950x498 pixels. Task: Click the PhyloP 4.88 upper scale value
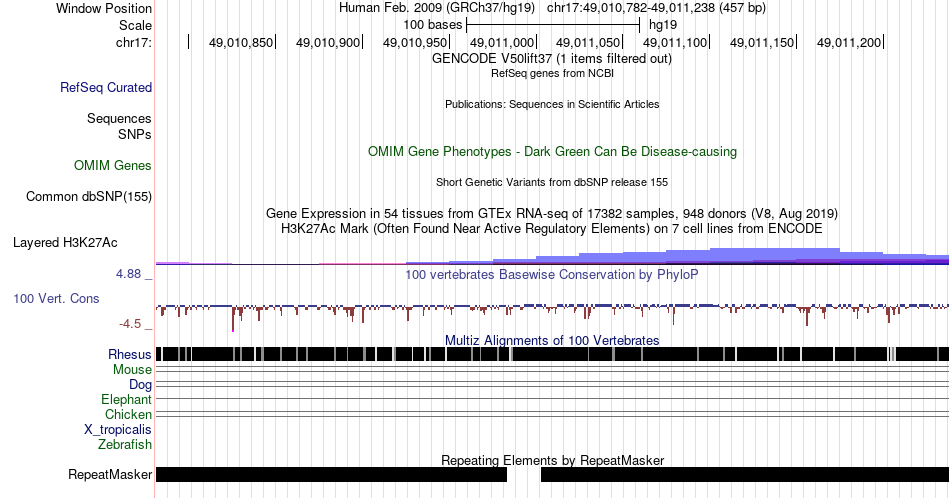(128, 274)
